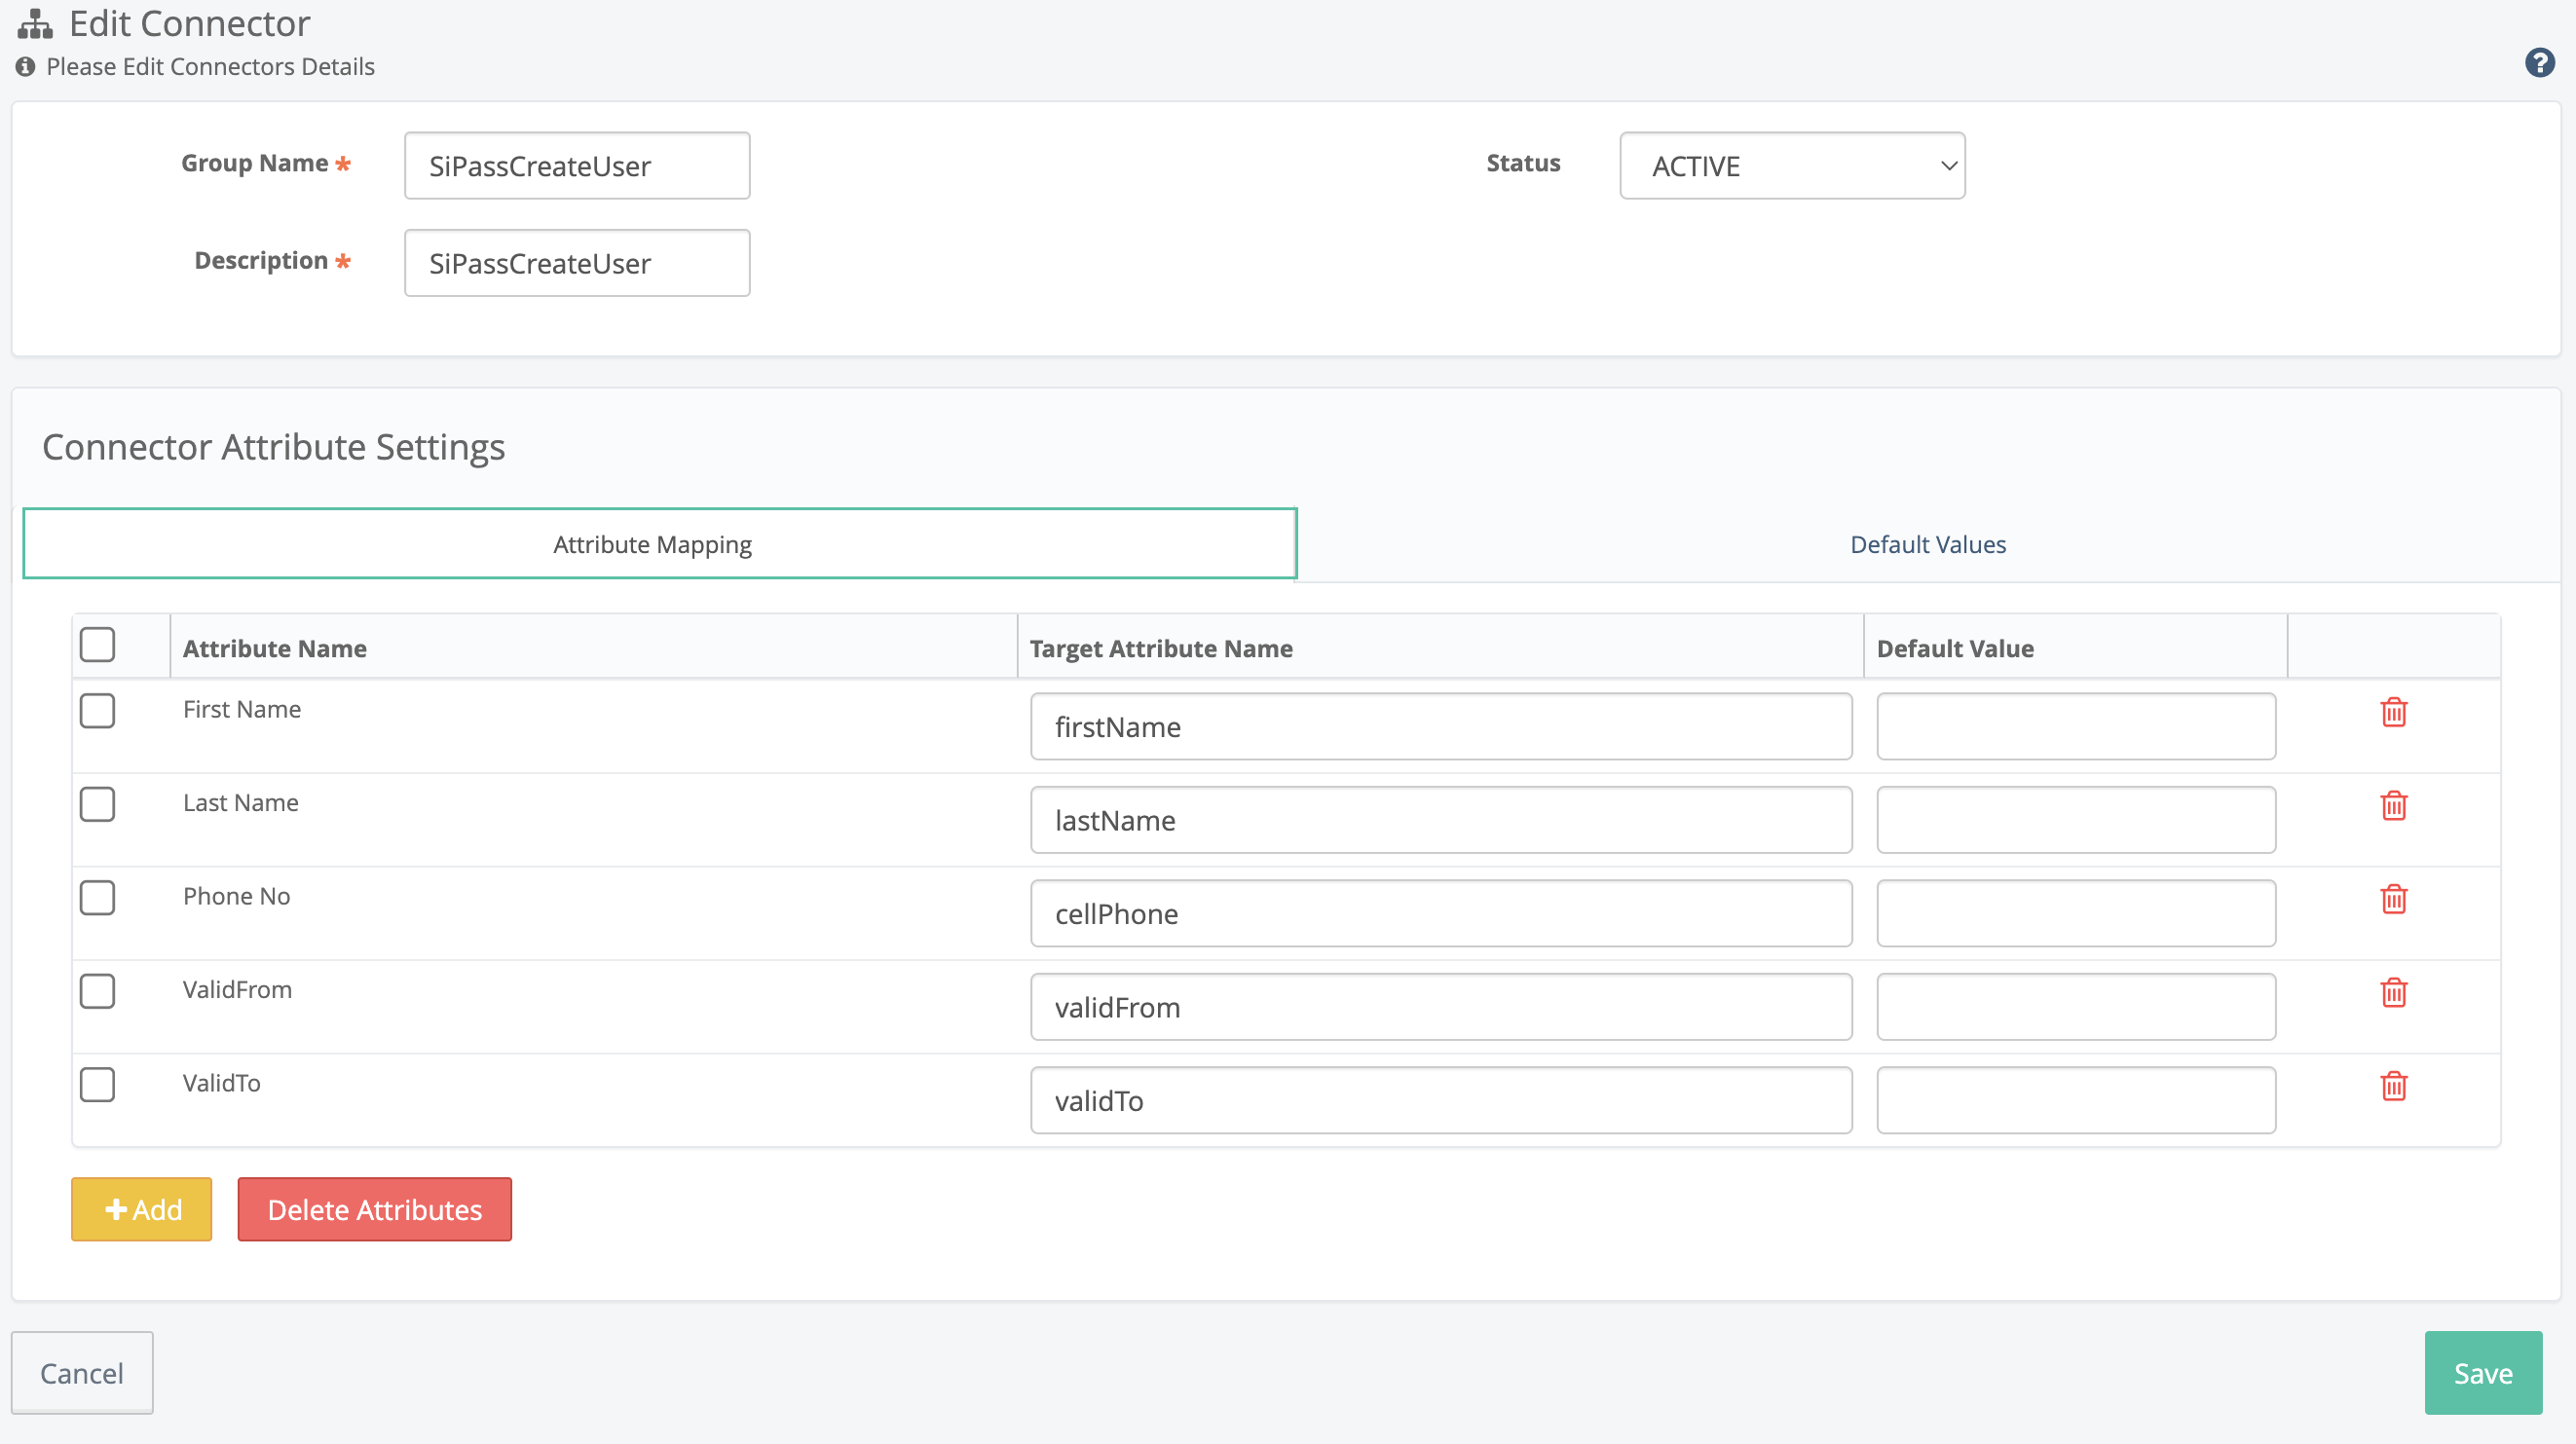The image size is (2576, 1444).
Task: Edit the lastName target attribute field
Action: pos(1441,820)
